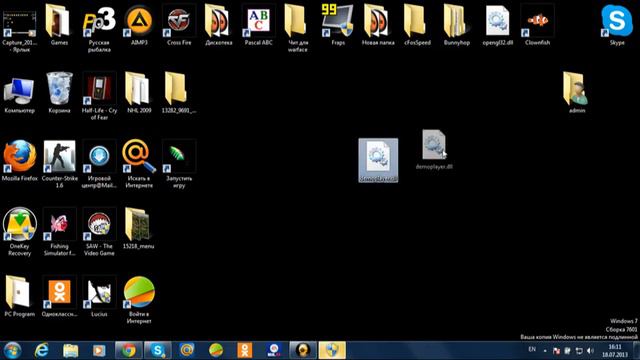Open the Skype desktop shortcut

click(617, 25)
